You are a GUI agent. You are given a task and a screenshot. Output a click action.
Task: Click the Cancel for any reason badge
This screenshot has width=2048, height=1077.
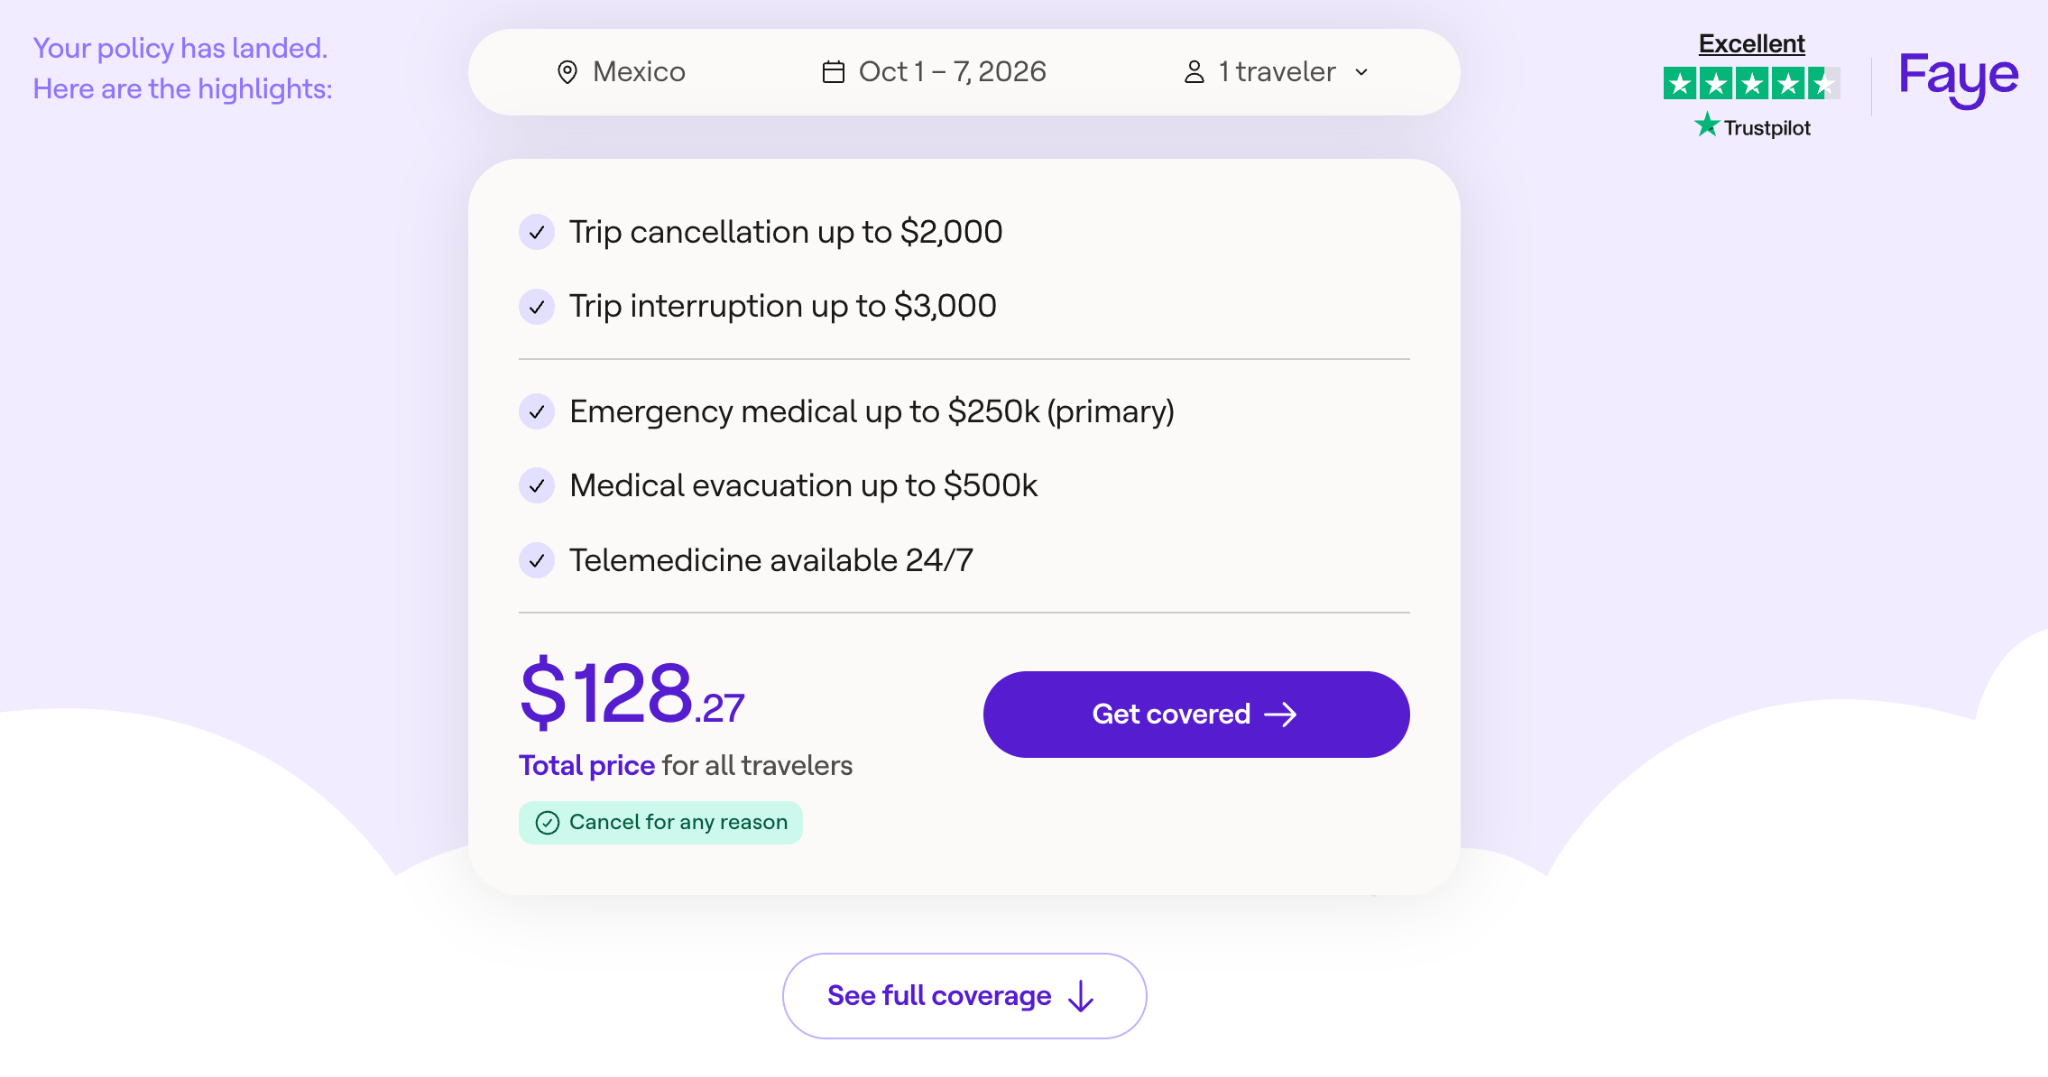[x=660, y=822]
